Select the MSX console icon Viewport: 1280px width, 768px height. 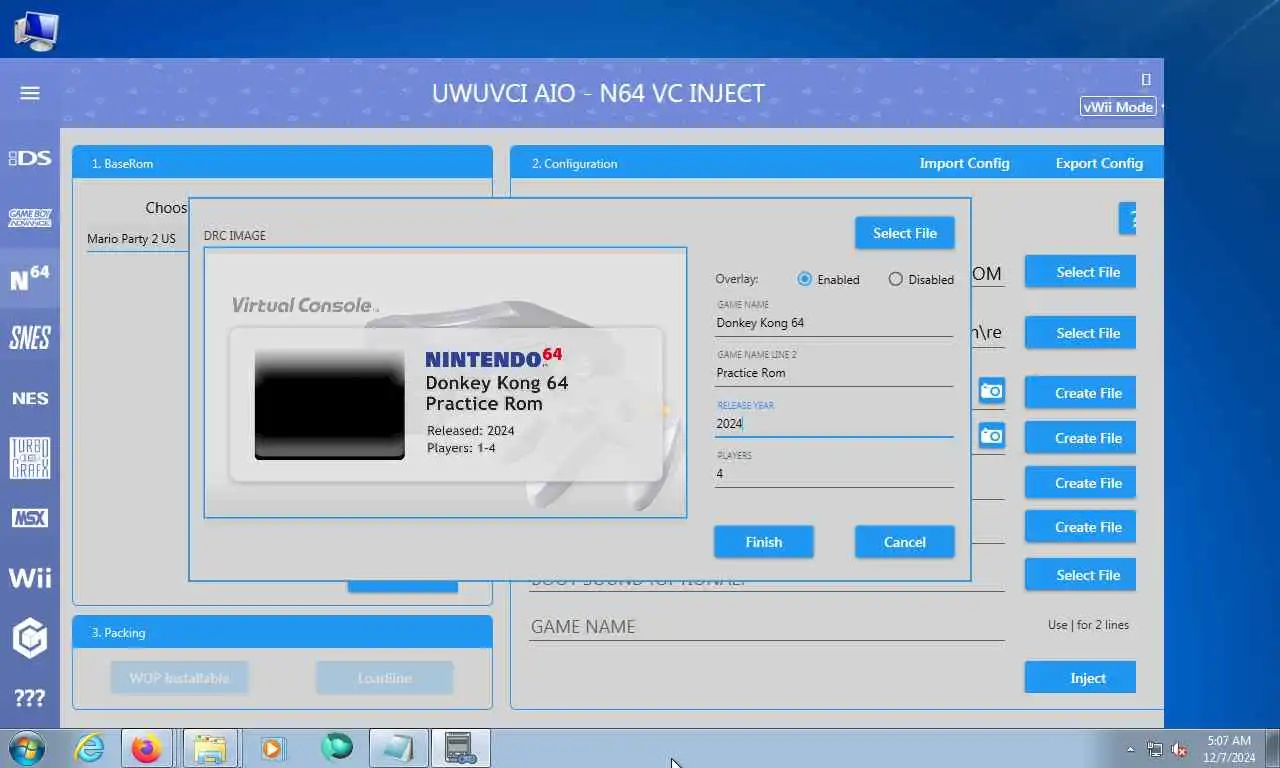point(30,518)
